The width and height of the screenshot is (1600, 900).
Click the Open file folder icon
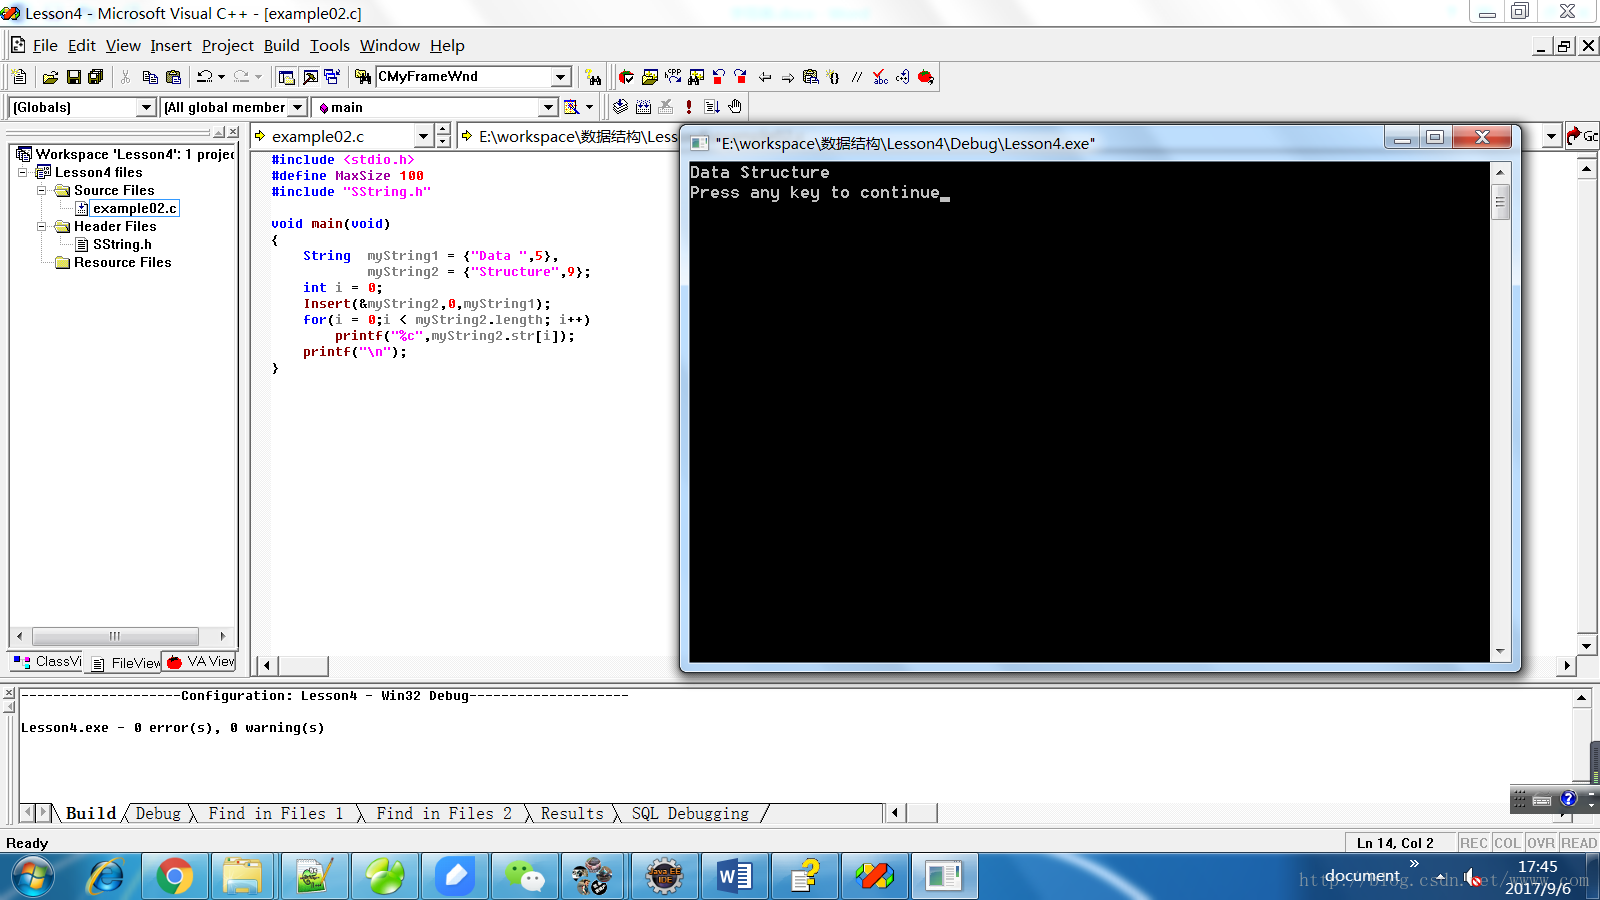click(x=50, y=77)
